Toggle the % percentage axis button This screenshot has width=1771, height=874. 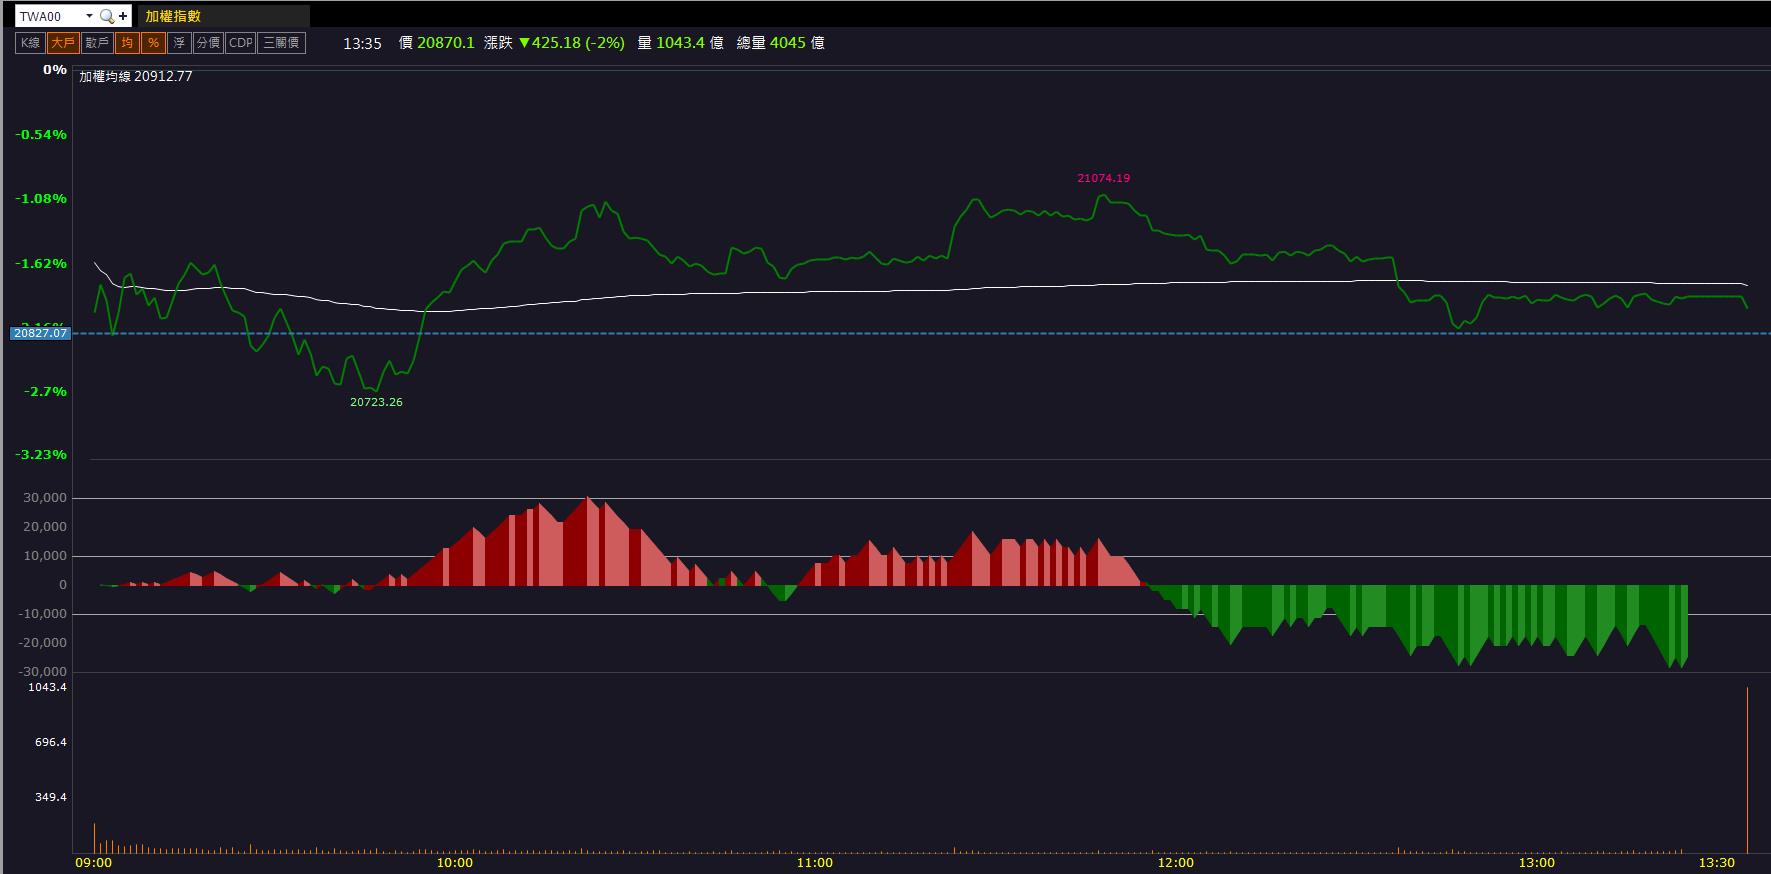pos(153,43)
